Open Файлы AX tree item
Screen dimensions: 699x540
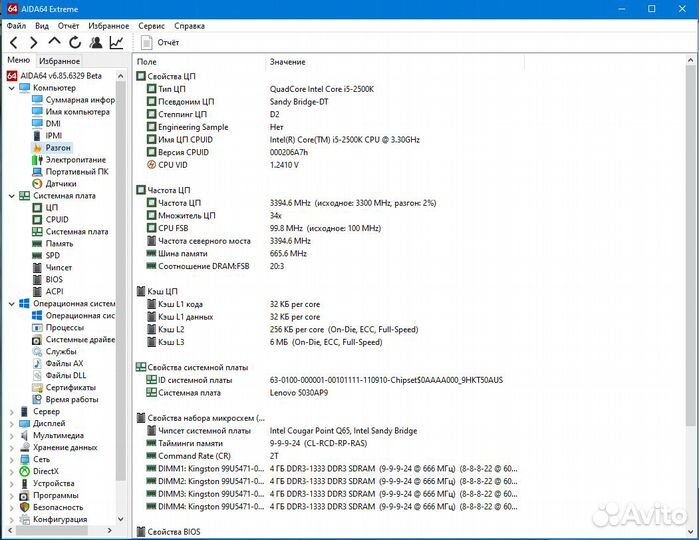click(58, 363)
